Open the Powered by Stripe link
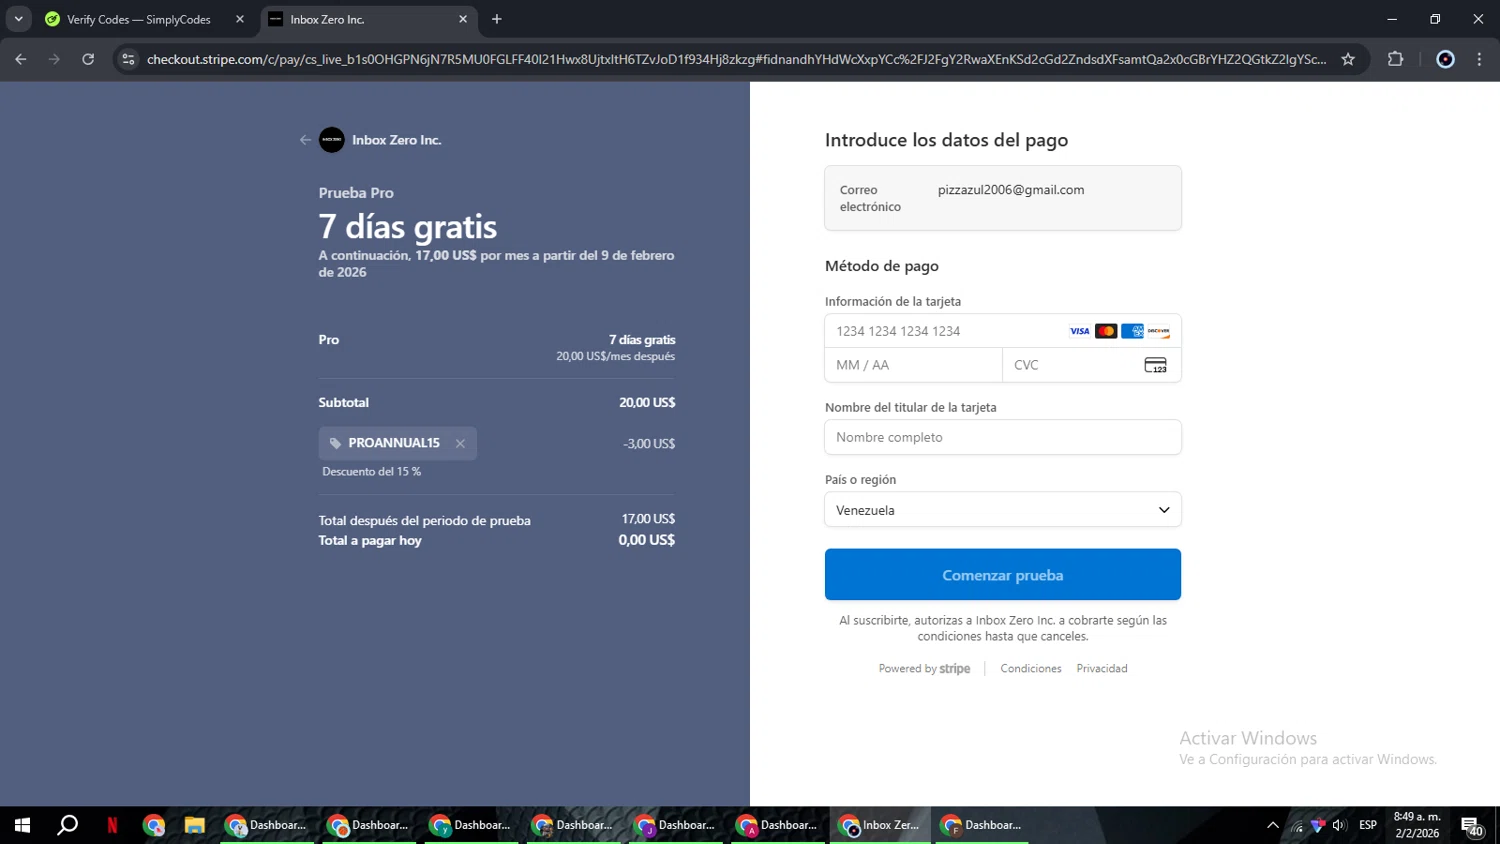The height and width of the screenshot is (844, 1500). [x=924, y=669]
